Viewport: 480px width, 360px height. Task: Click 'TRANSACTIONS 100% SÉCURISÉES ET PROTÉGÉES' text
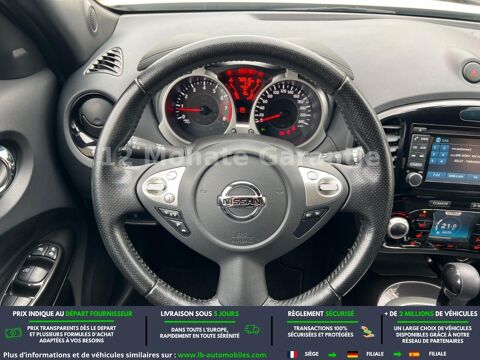tap(320, 331)
